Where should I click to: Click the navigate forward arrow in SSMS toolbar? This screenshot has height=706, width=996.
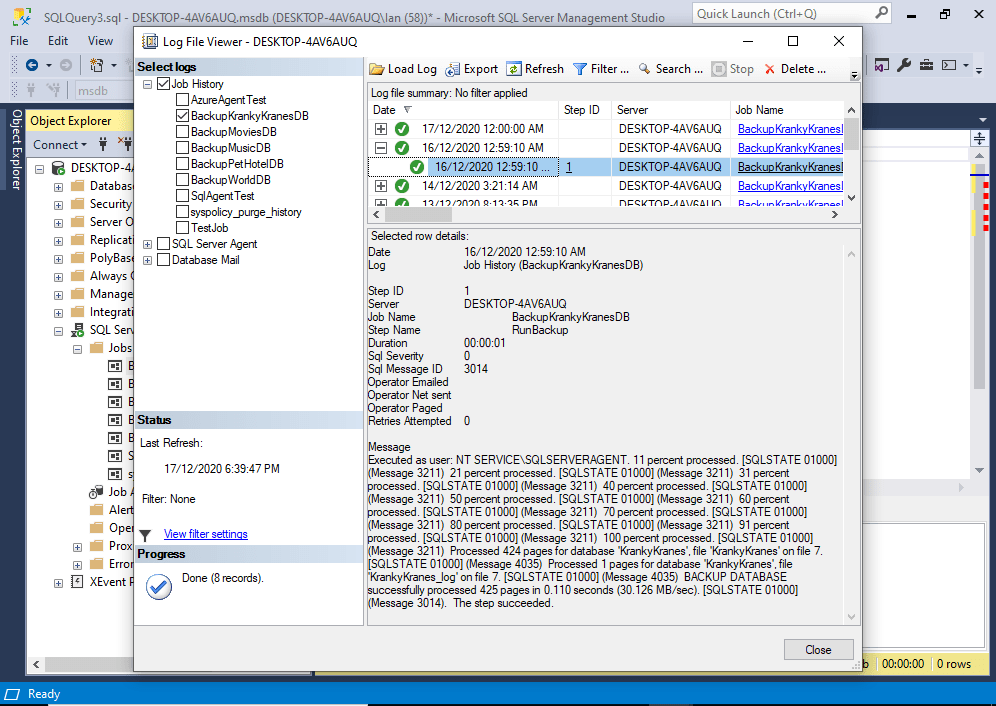click(x=65, y=65)
